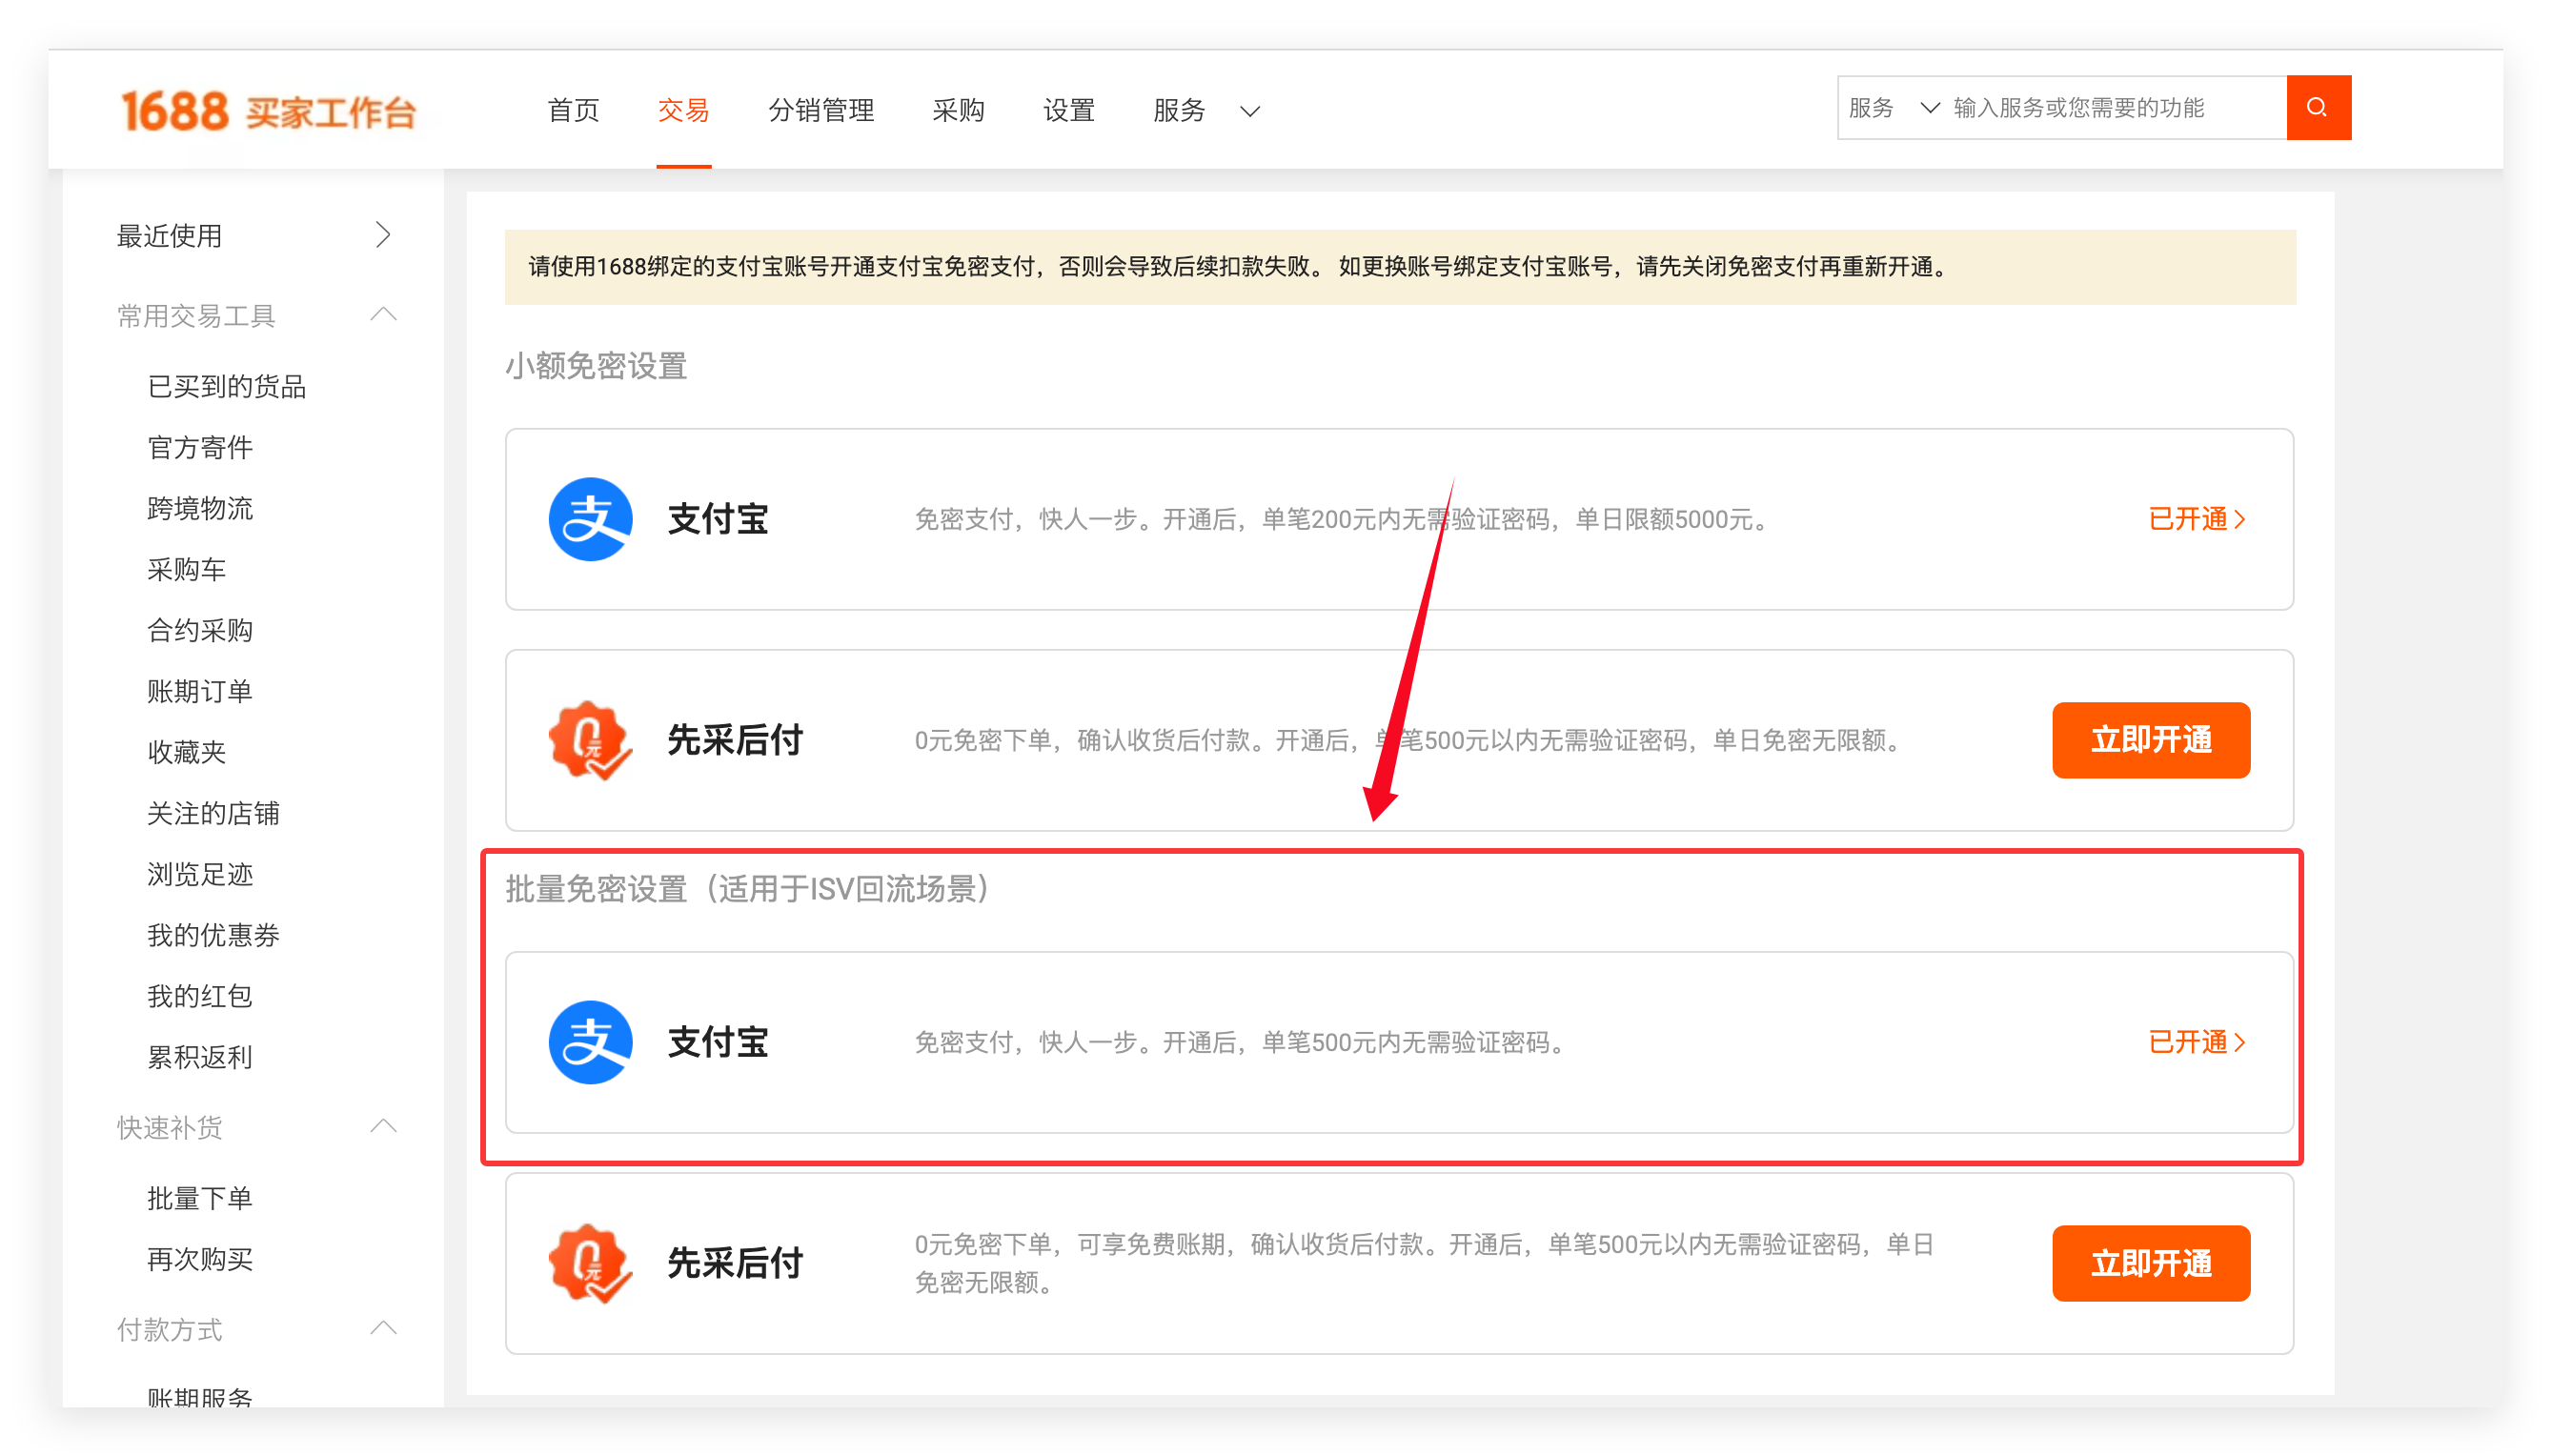This screenshot has width=2552, height=1456.
Task: Open 已买到的货品 in sidebar
Action: [227, 387]
